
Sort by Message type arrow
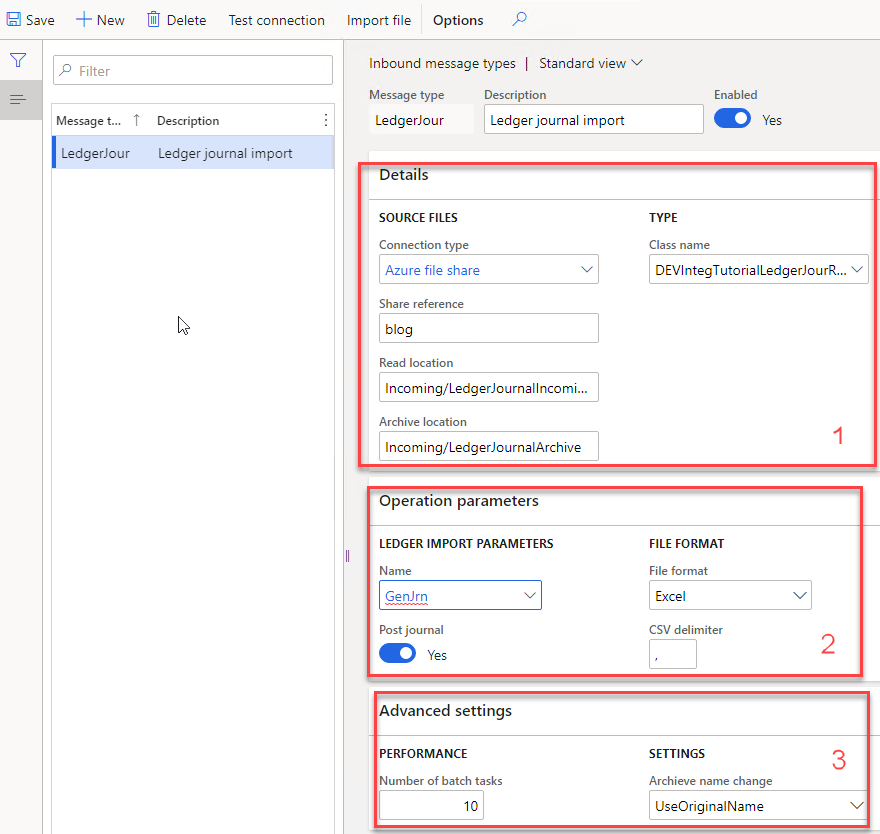(x=136, y=120)
